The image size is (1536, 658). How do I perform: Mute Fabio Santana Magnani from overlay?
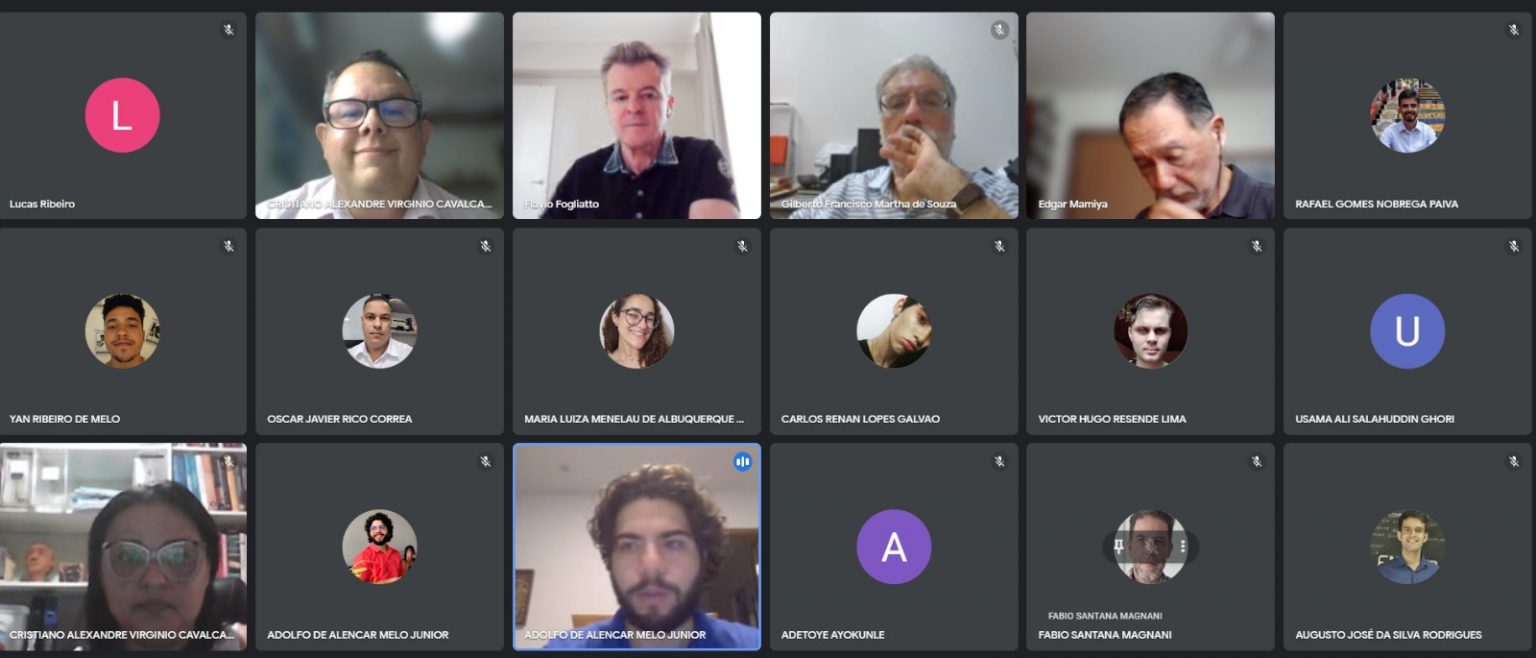pos(1151,546)
